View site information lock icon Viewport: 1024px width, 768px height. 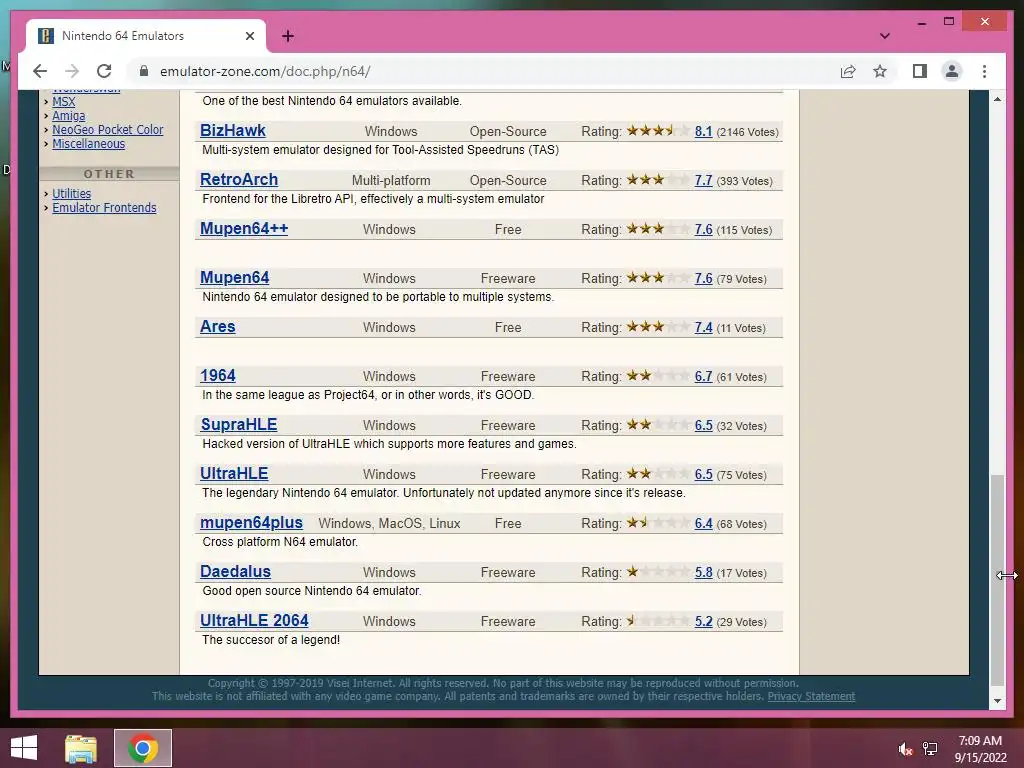[x=144, y=71]
